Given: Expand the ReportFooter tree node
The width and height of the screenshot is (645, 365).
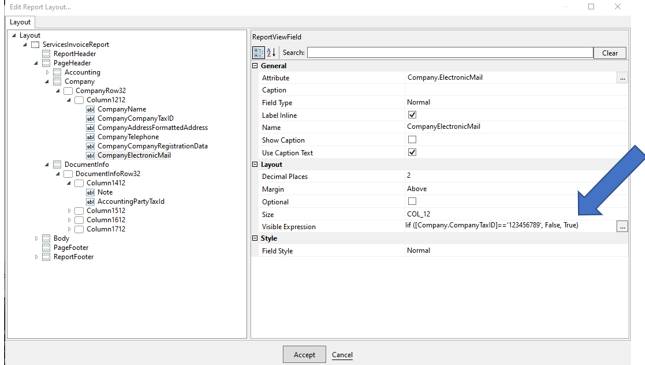Looking at the screenshot, I should click(x=36, y=257).
